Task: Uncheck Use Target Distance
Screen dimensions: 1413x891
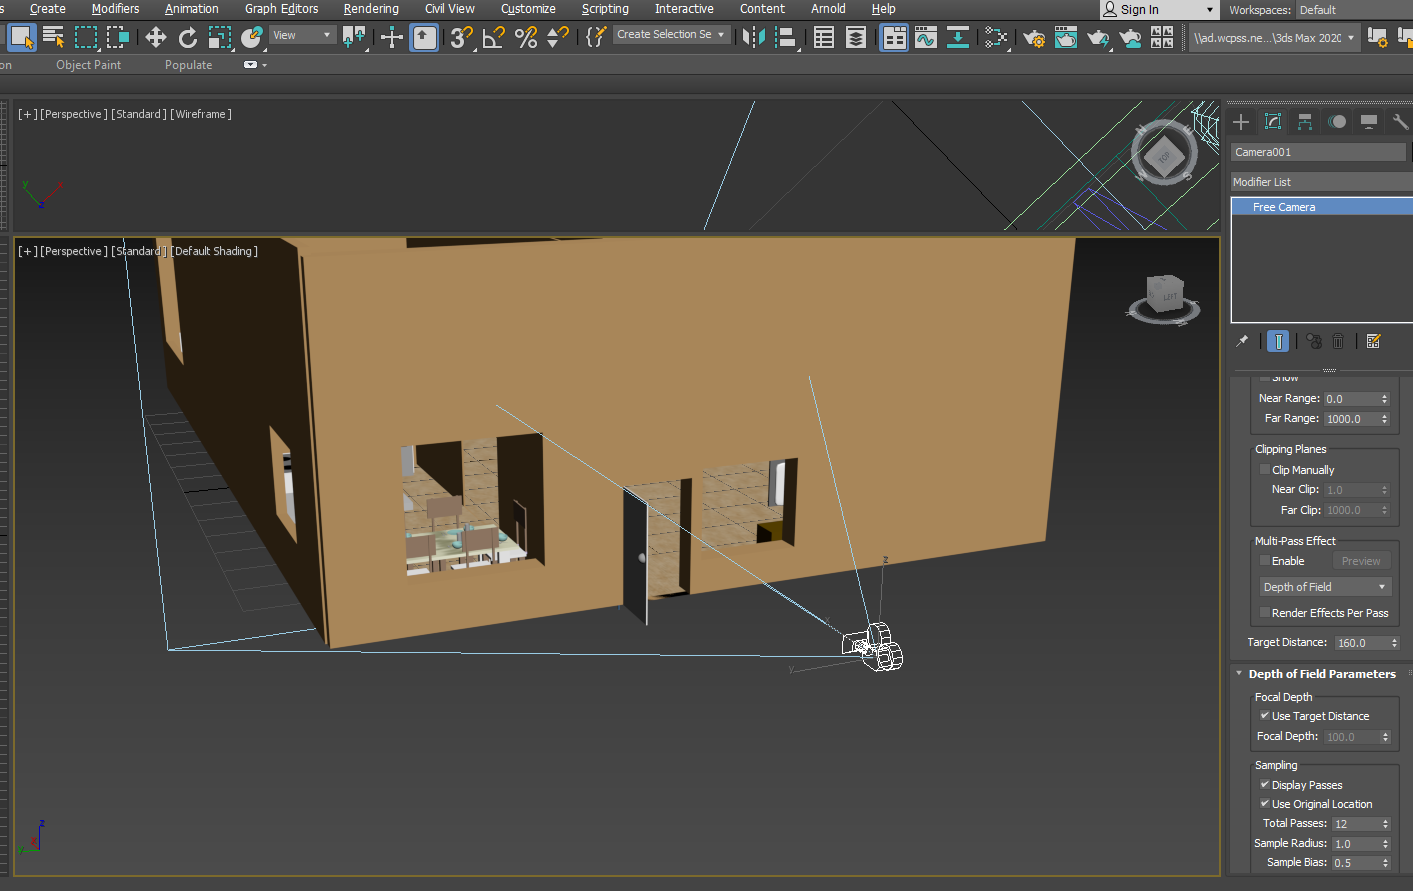Action: [x=1265, y=715]
